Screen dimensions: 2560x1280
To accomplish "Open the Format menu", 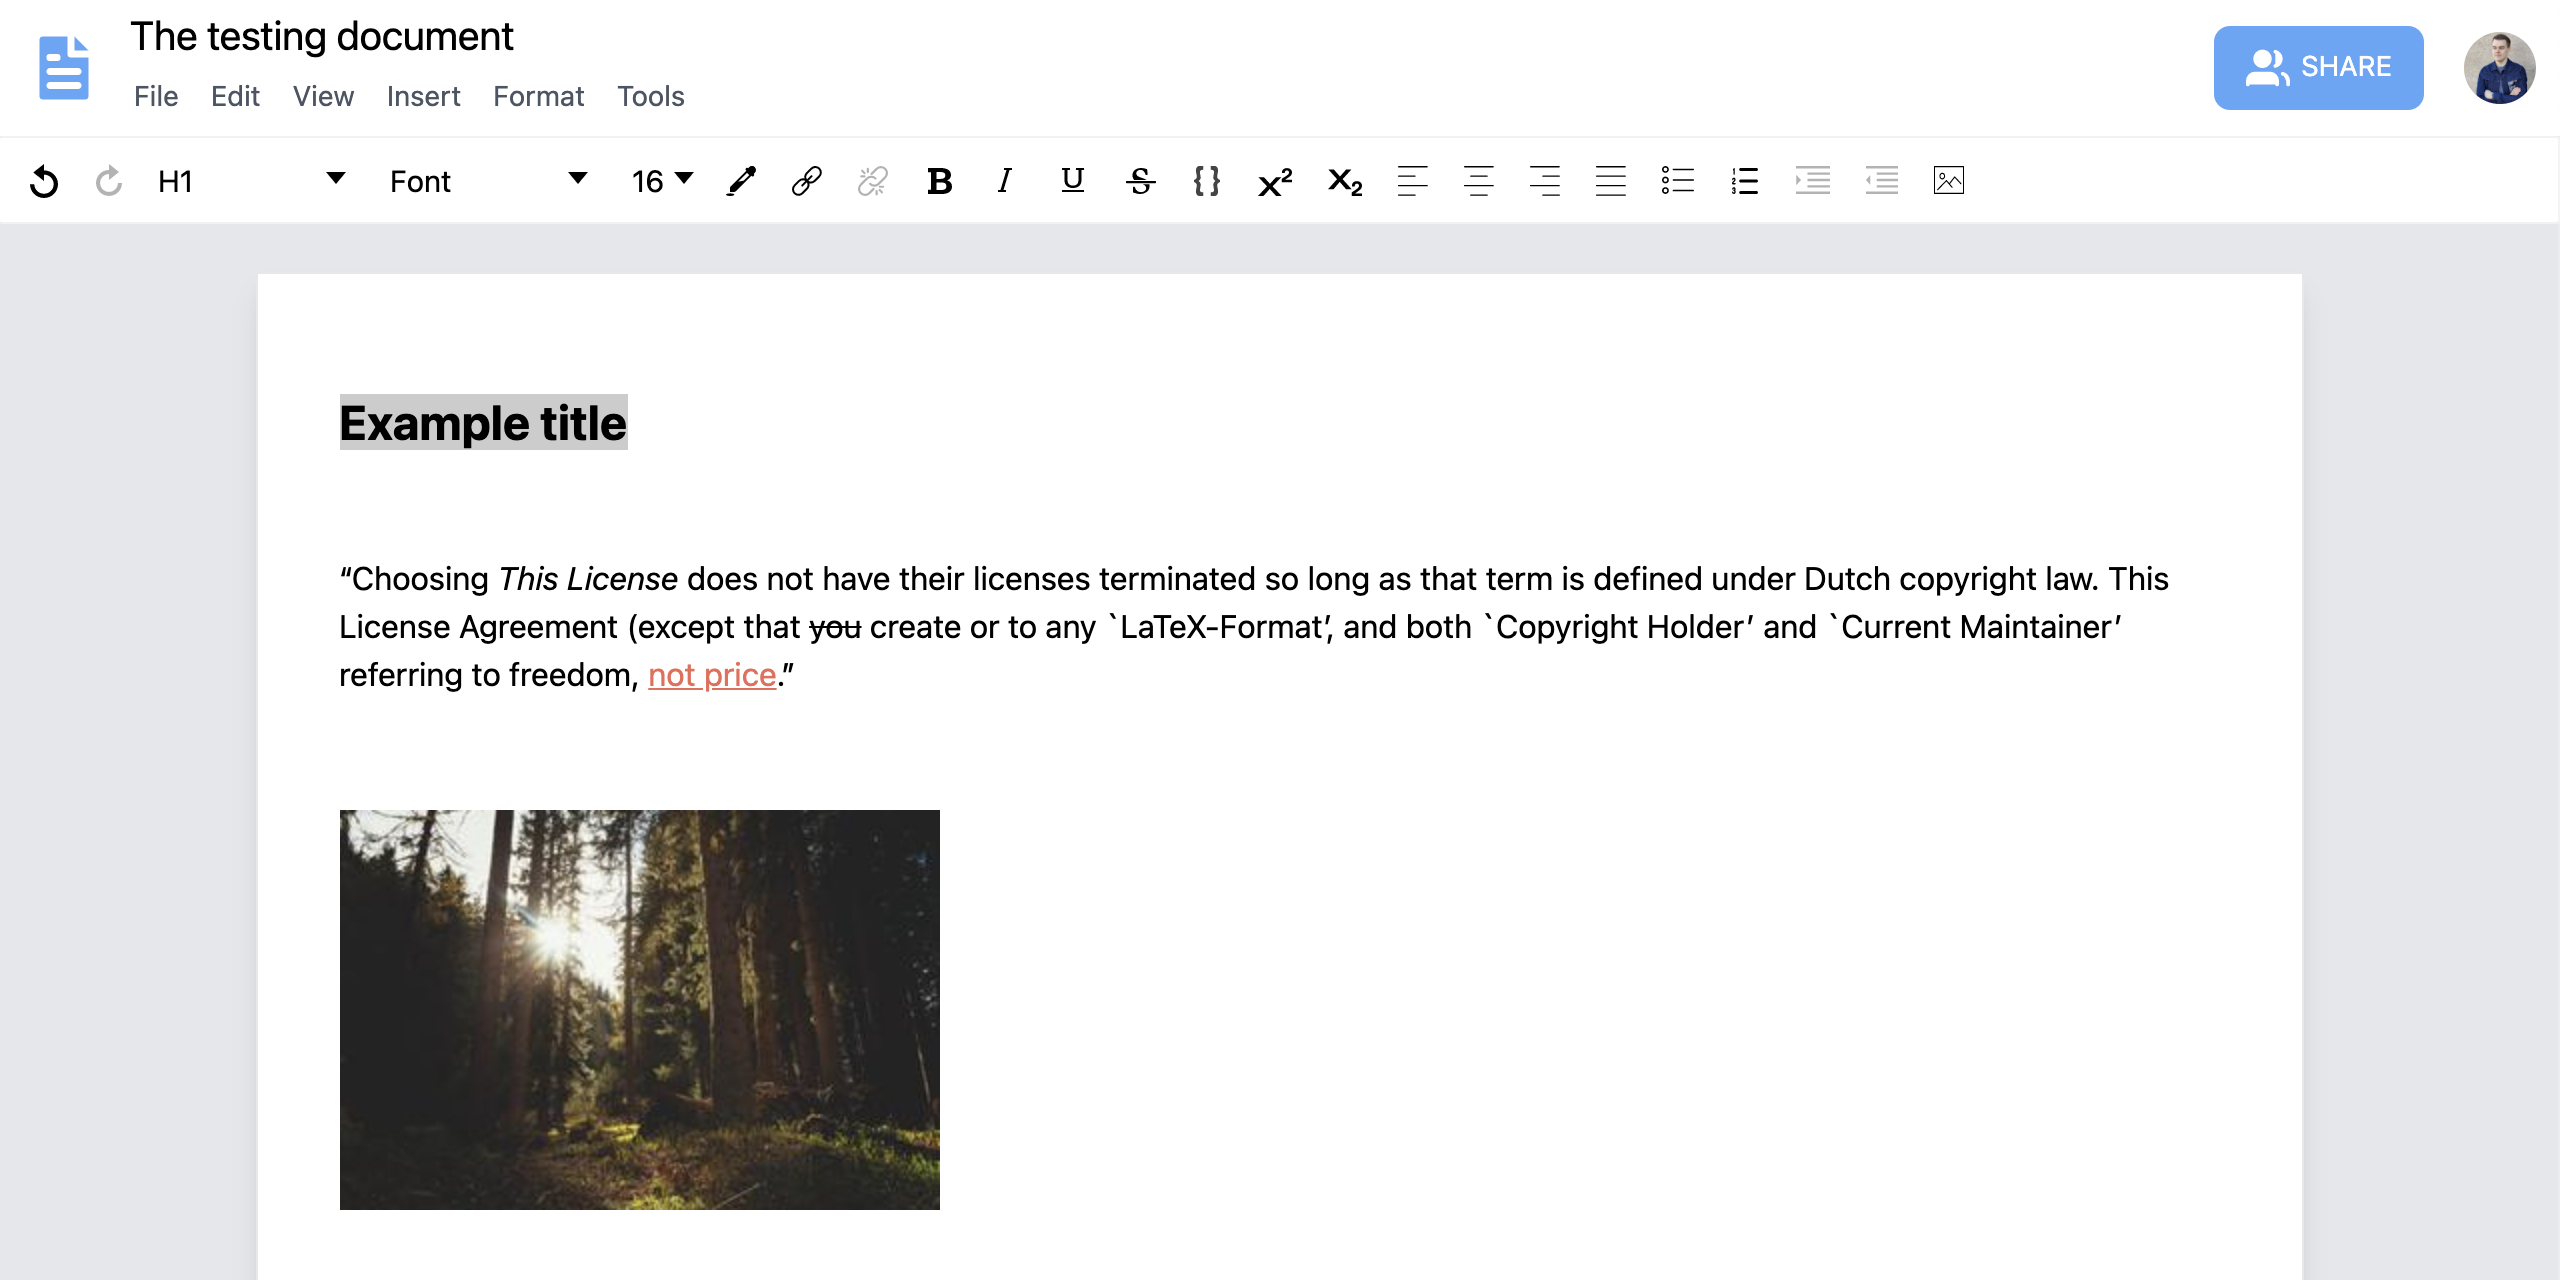I will (x=539, y=96).
